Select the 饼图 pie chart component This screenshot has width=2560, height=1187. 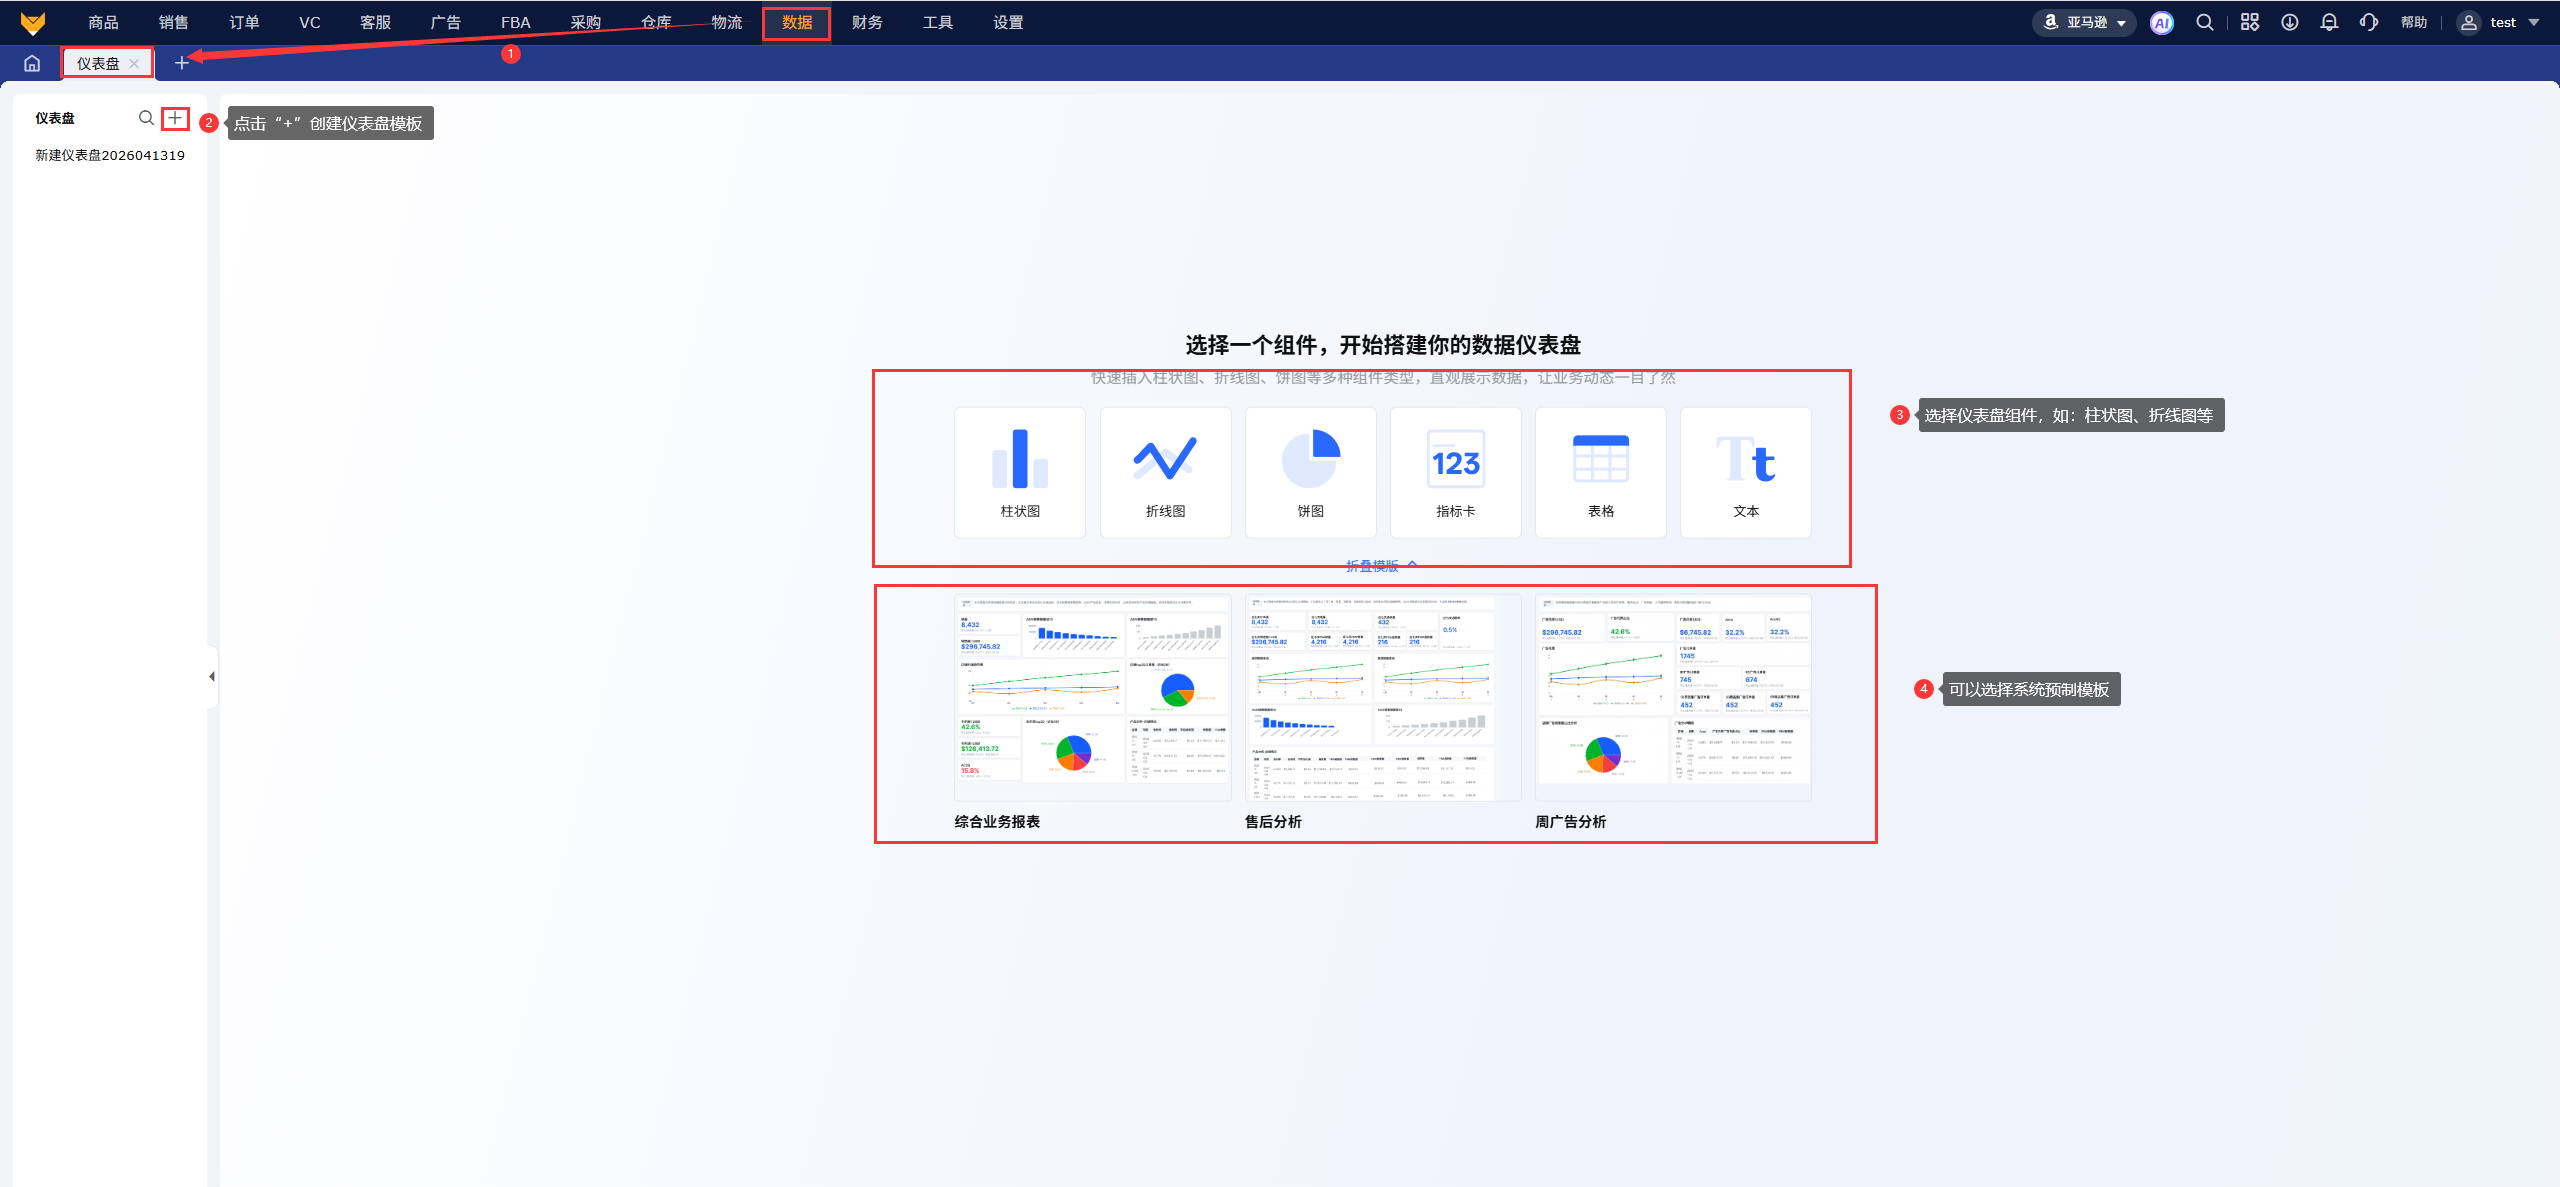1310,472
